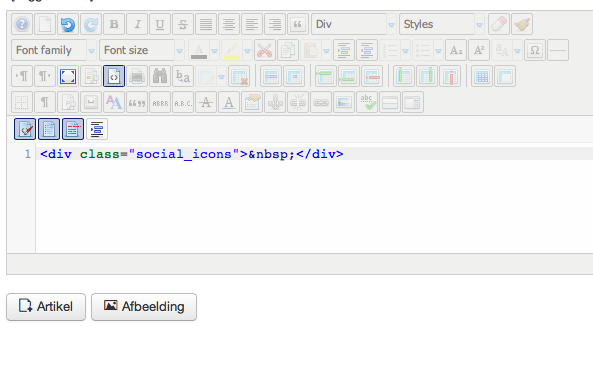Open the editor Help icon

[x=22, y=25]
